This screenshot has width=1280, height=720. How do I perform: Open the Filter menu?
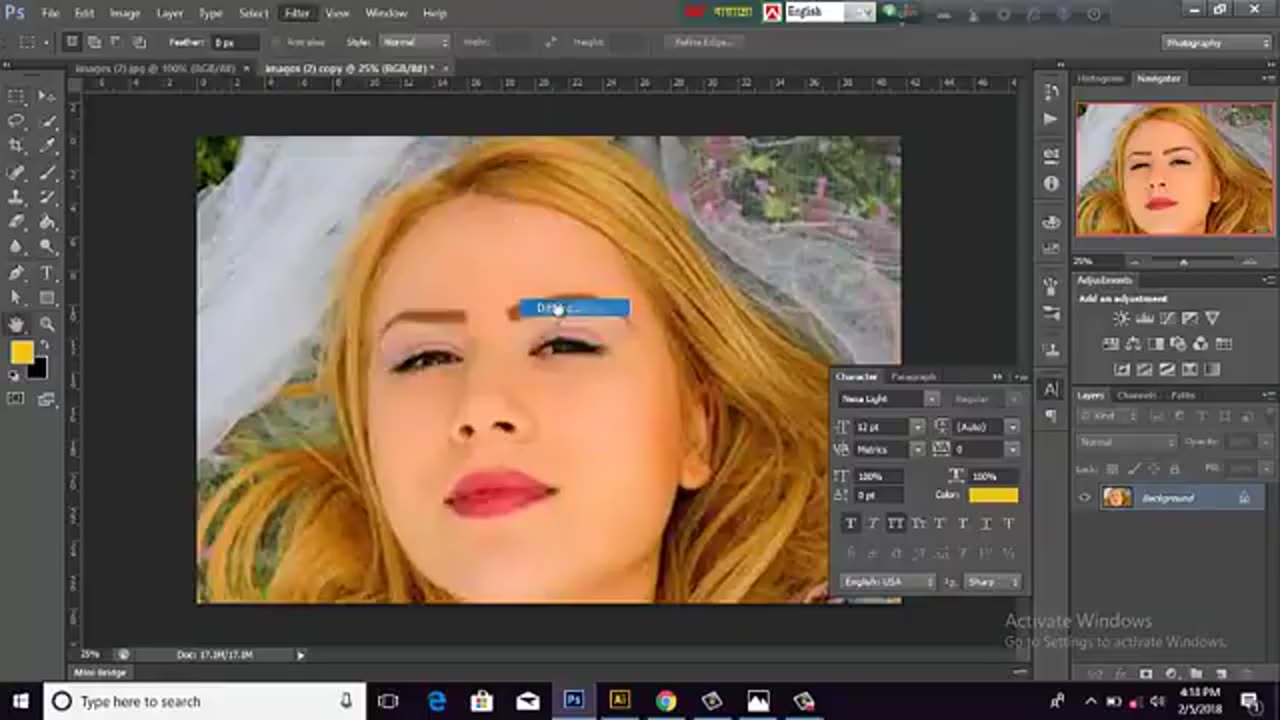pyautogui.click(x=297, y=13)
